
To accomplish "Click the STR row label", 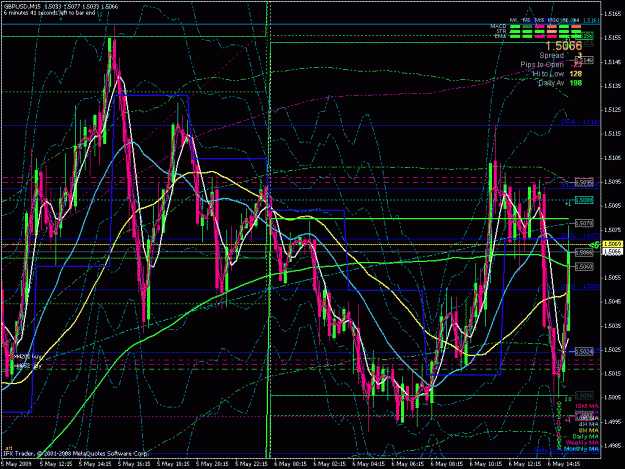I will [x=501, y=31].
